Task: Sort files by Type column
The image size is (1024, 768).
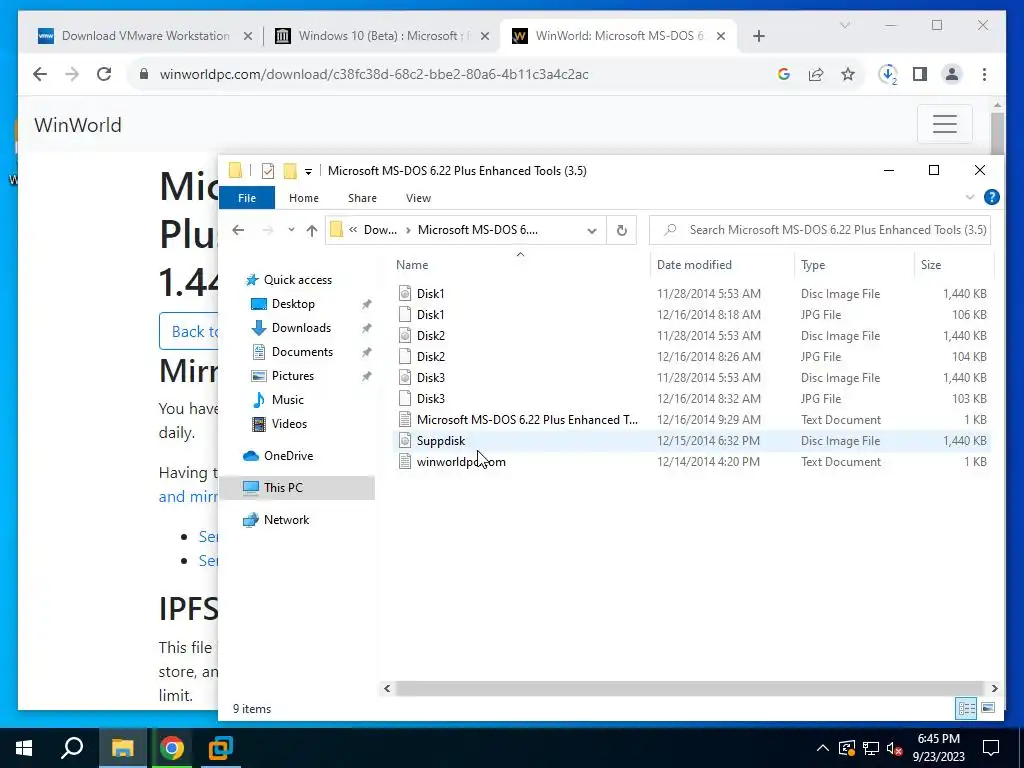Action: 813,264
